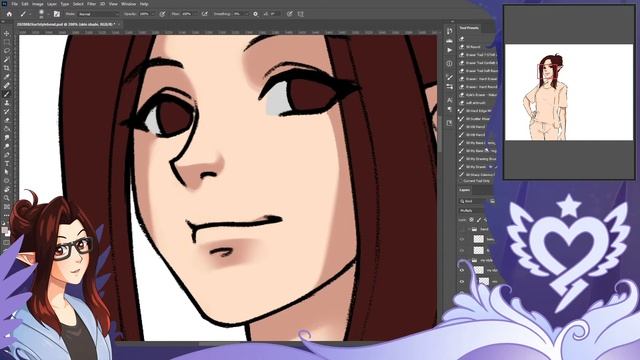Viewport: 640px width, 360px height.
Task: Open smoothing options gear icon
Action: pos(256,14)
